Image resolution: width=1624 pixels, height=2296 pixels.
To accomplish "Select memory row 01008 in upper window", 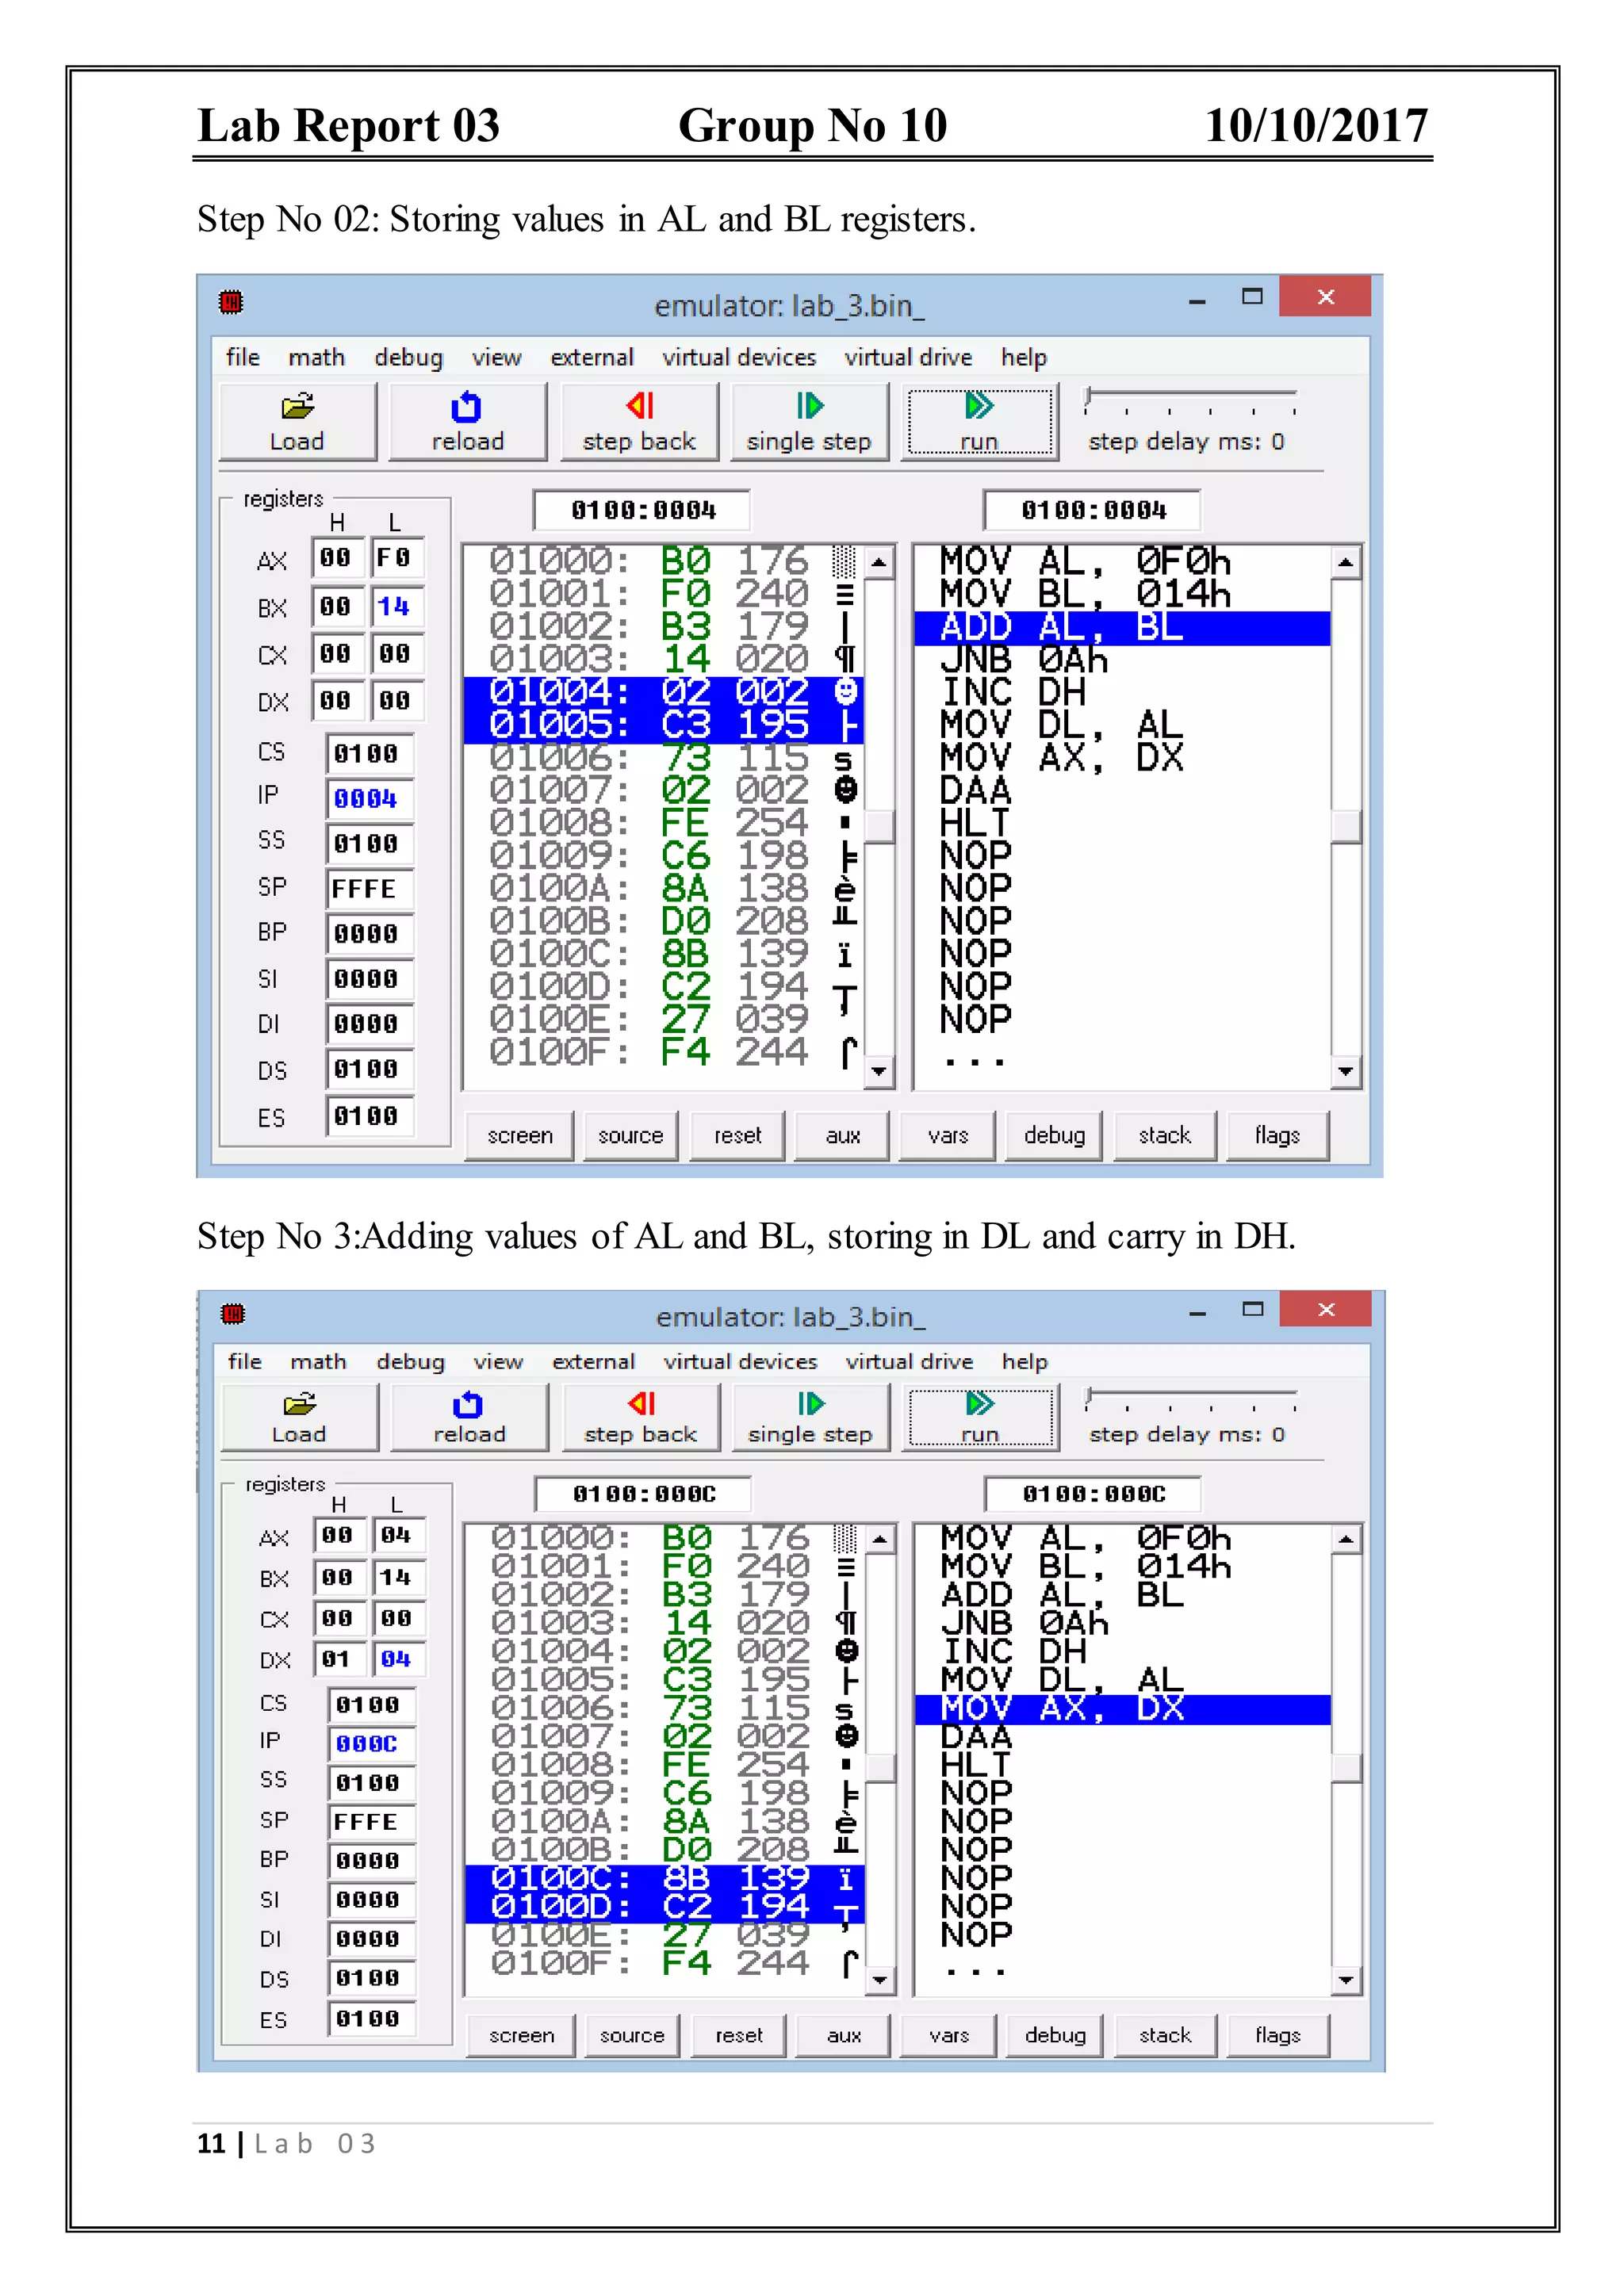I will pos(663,824).
